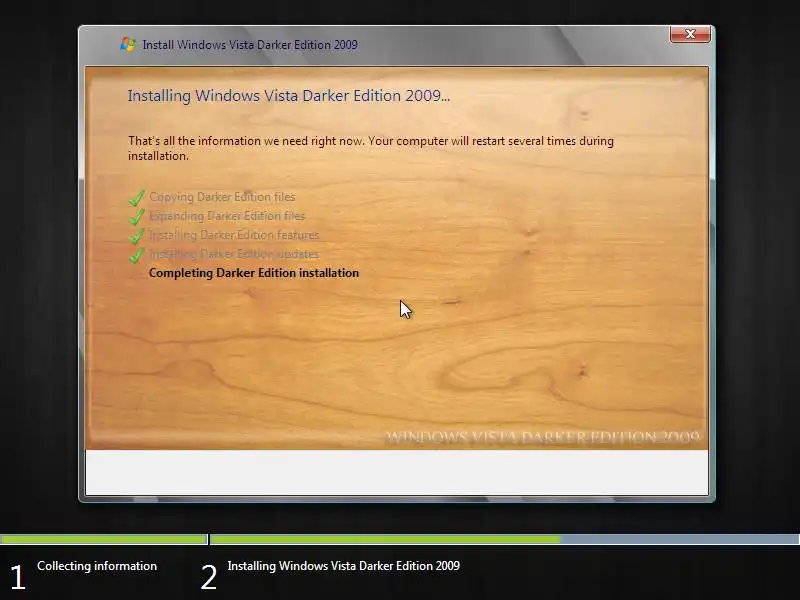The height and width of the screenshot is (600, 800).
Task: Click the stage number 2 at the bottom
Action: [209, 578]
